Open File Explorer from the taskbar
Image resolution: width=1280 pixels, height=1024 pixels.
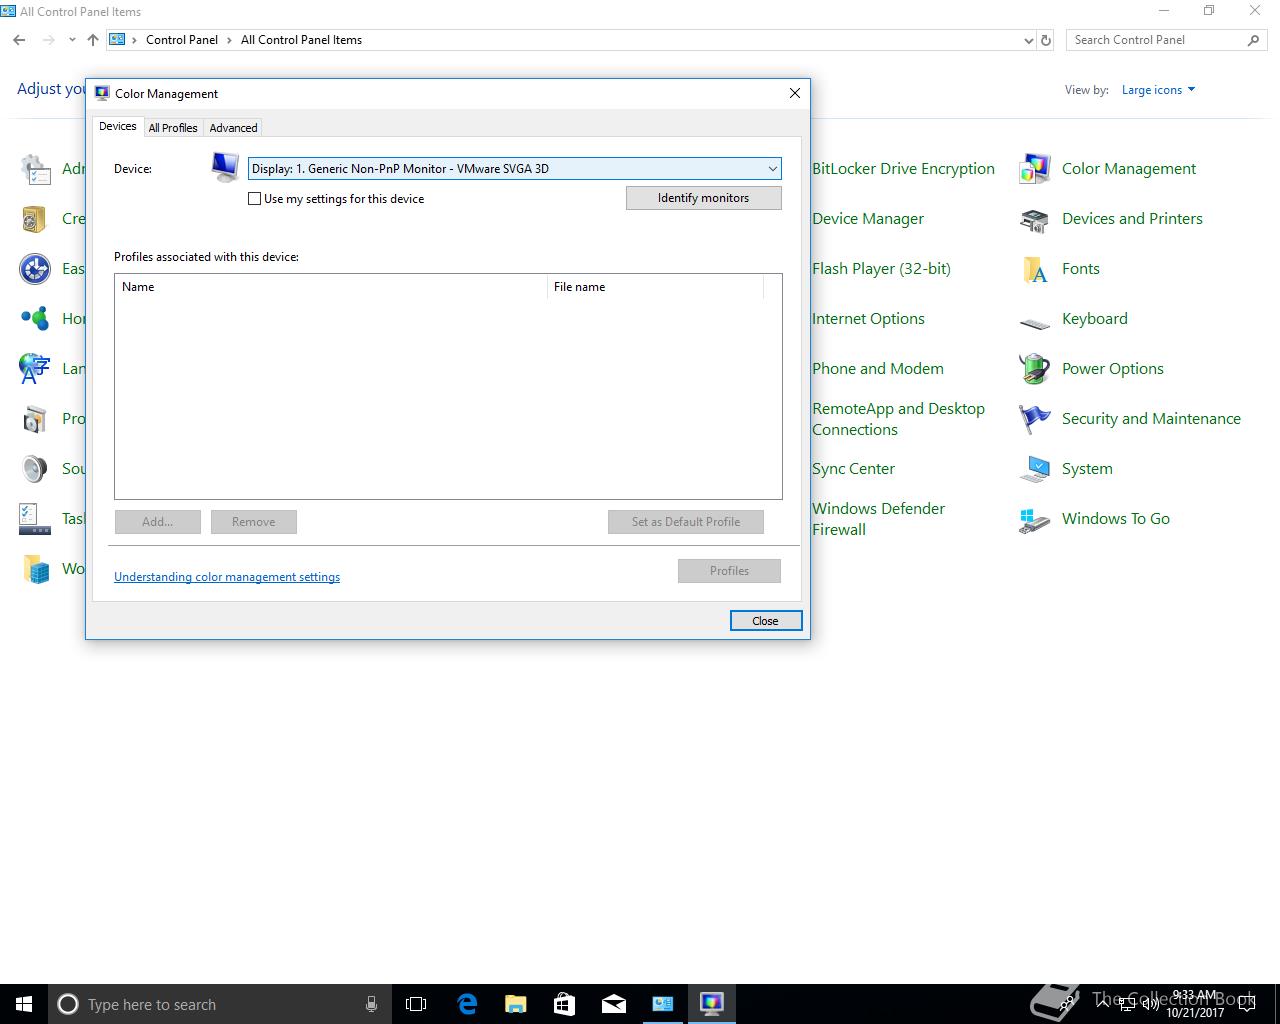point(516,1004)
